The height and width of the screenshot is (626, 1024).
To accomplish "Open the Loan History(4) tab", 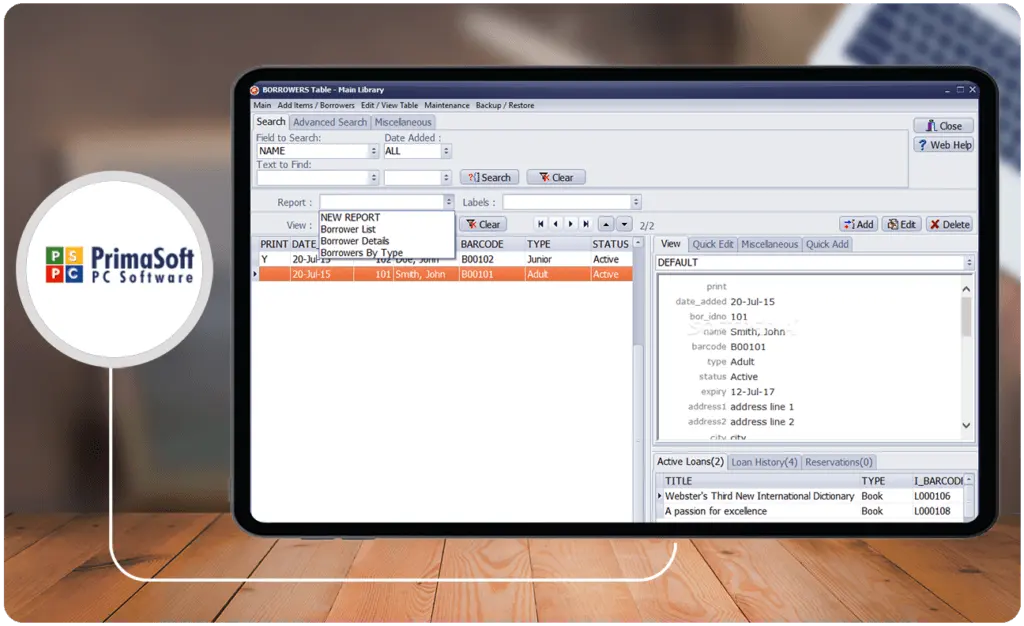I will coord(764,462).
